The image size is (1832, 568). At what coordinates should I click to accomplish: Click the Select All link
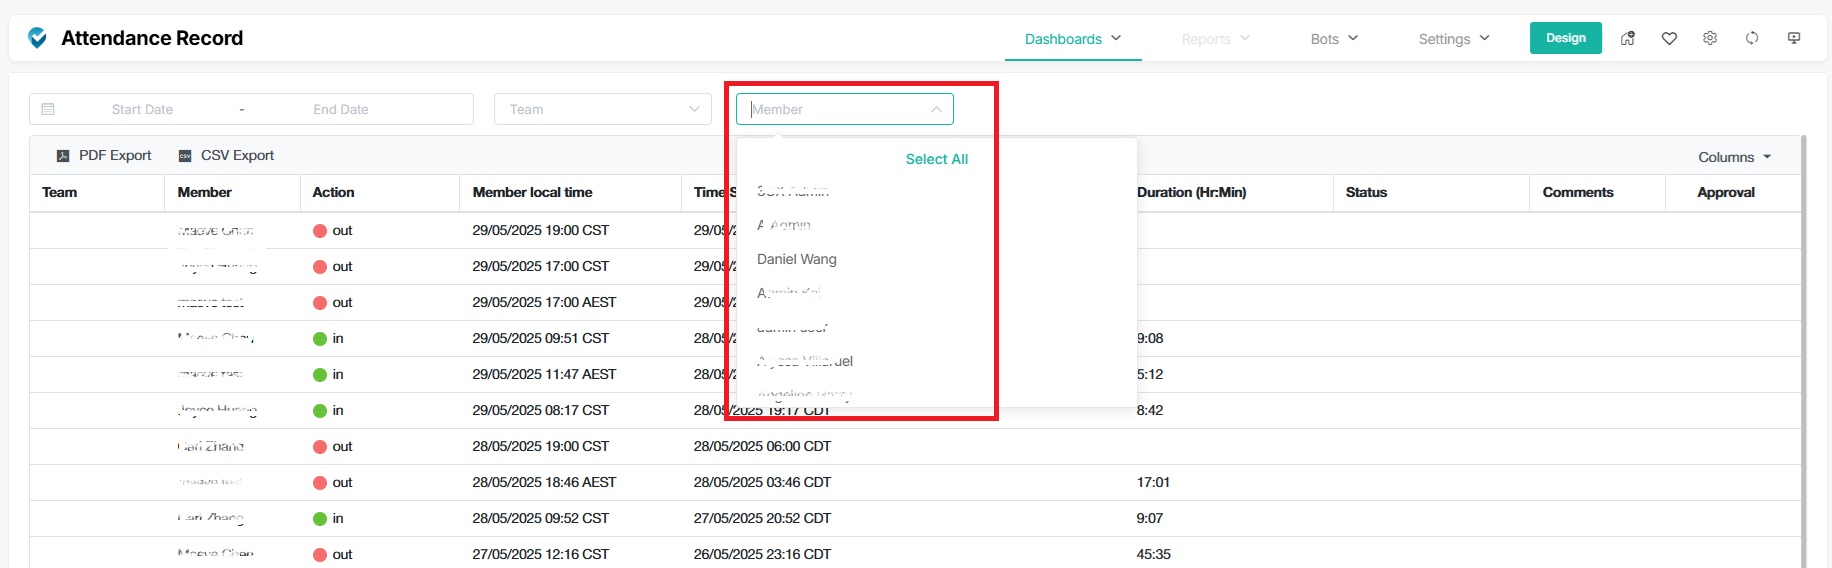936,159
